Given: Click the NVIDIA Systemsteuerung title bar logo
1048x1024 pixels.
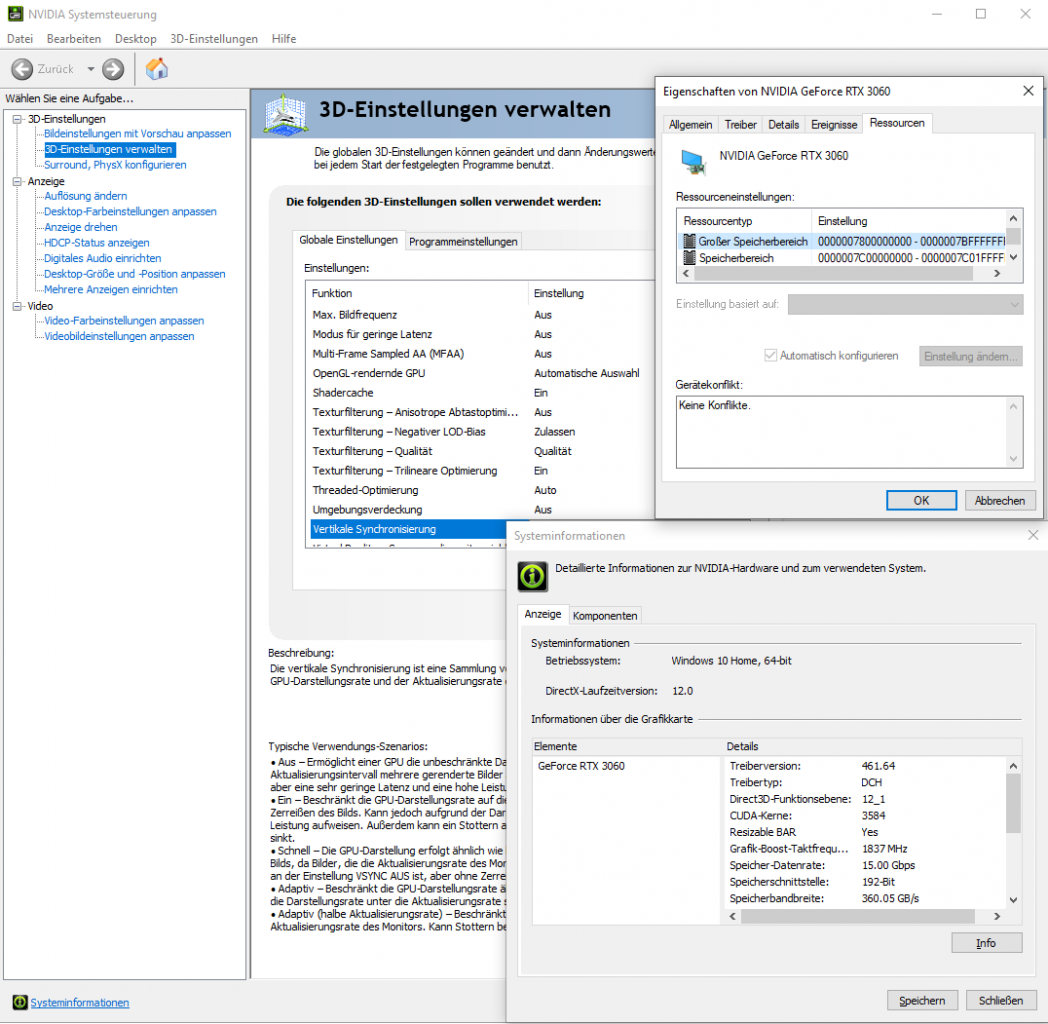Looking at the screenshot, I should [15, 14].
